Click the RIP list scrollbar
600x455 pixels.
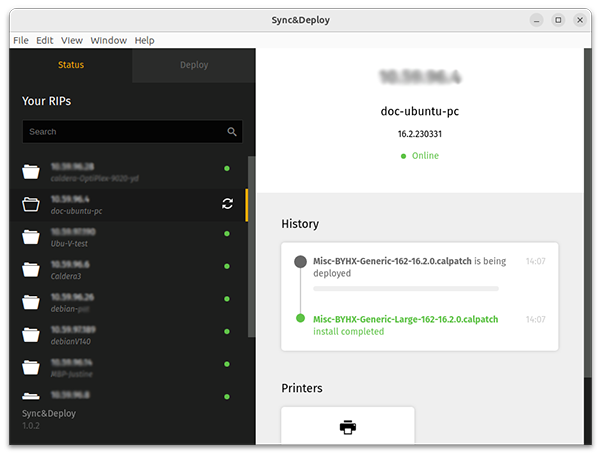pos(251,246)
